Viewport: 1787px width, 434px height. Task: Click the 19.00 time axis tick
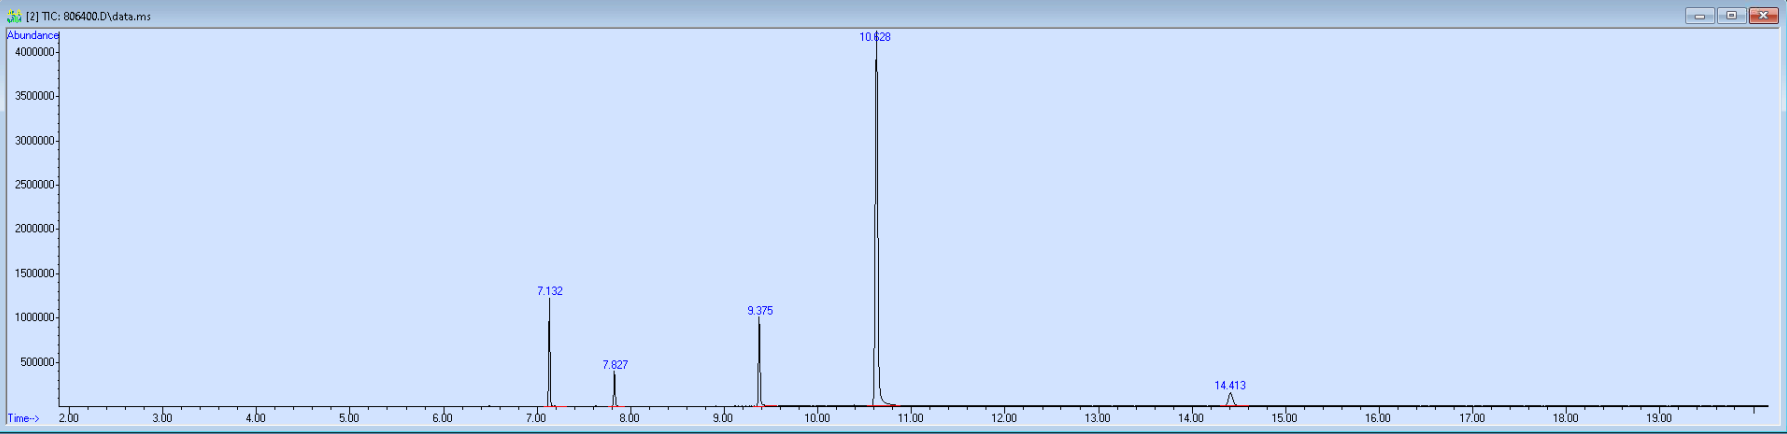pyautogui.click(x=1659, y=418)
